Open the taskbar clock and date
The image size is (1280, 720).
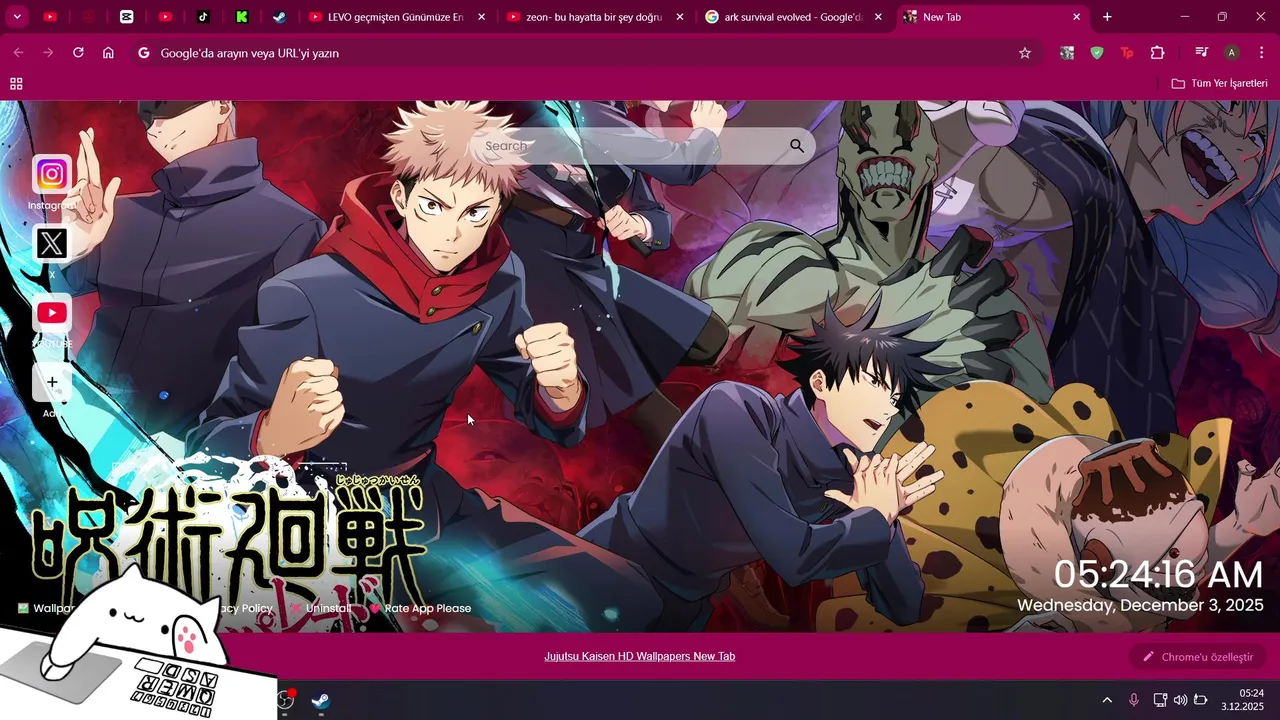pyautogui.click(x=1243, y=700)
